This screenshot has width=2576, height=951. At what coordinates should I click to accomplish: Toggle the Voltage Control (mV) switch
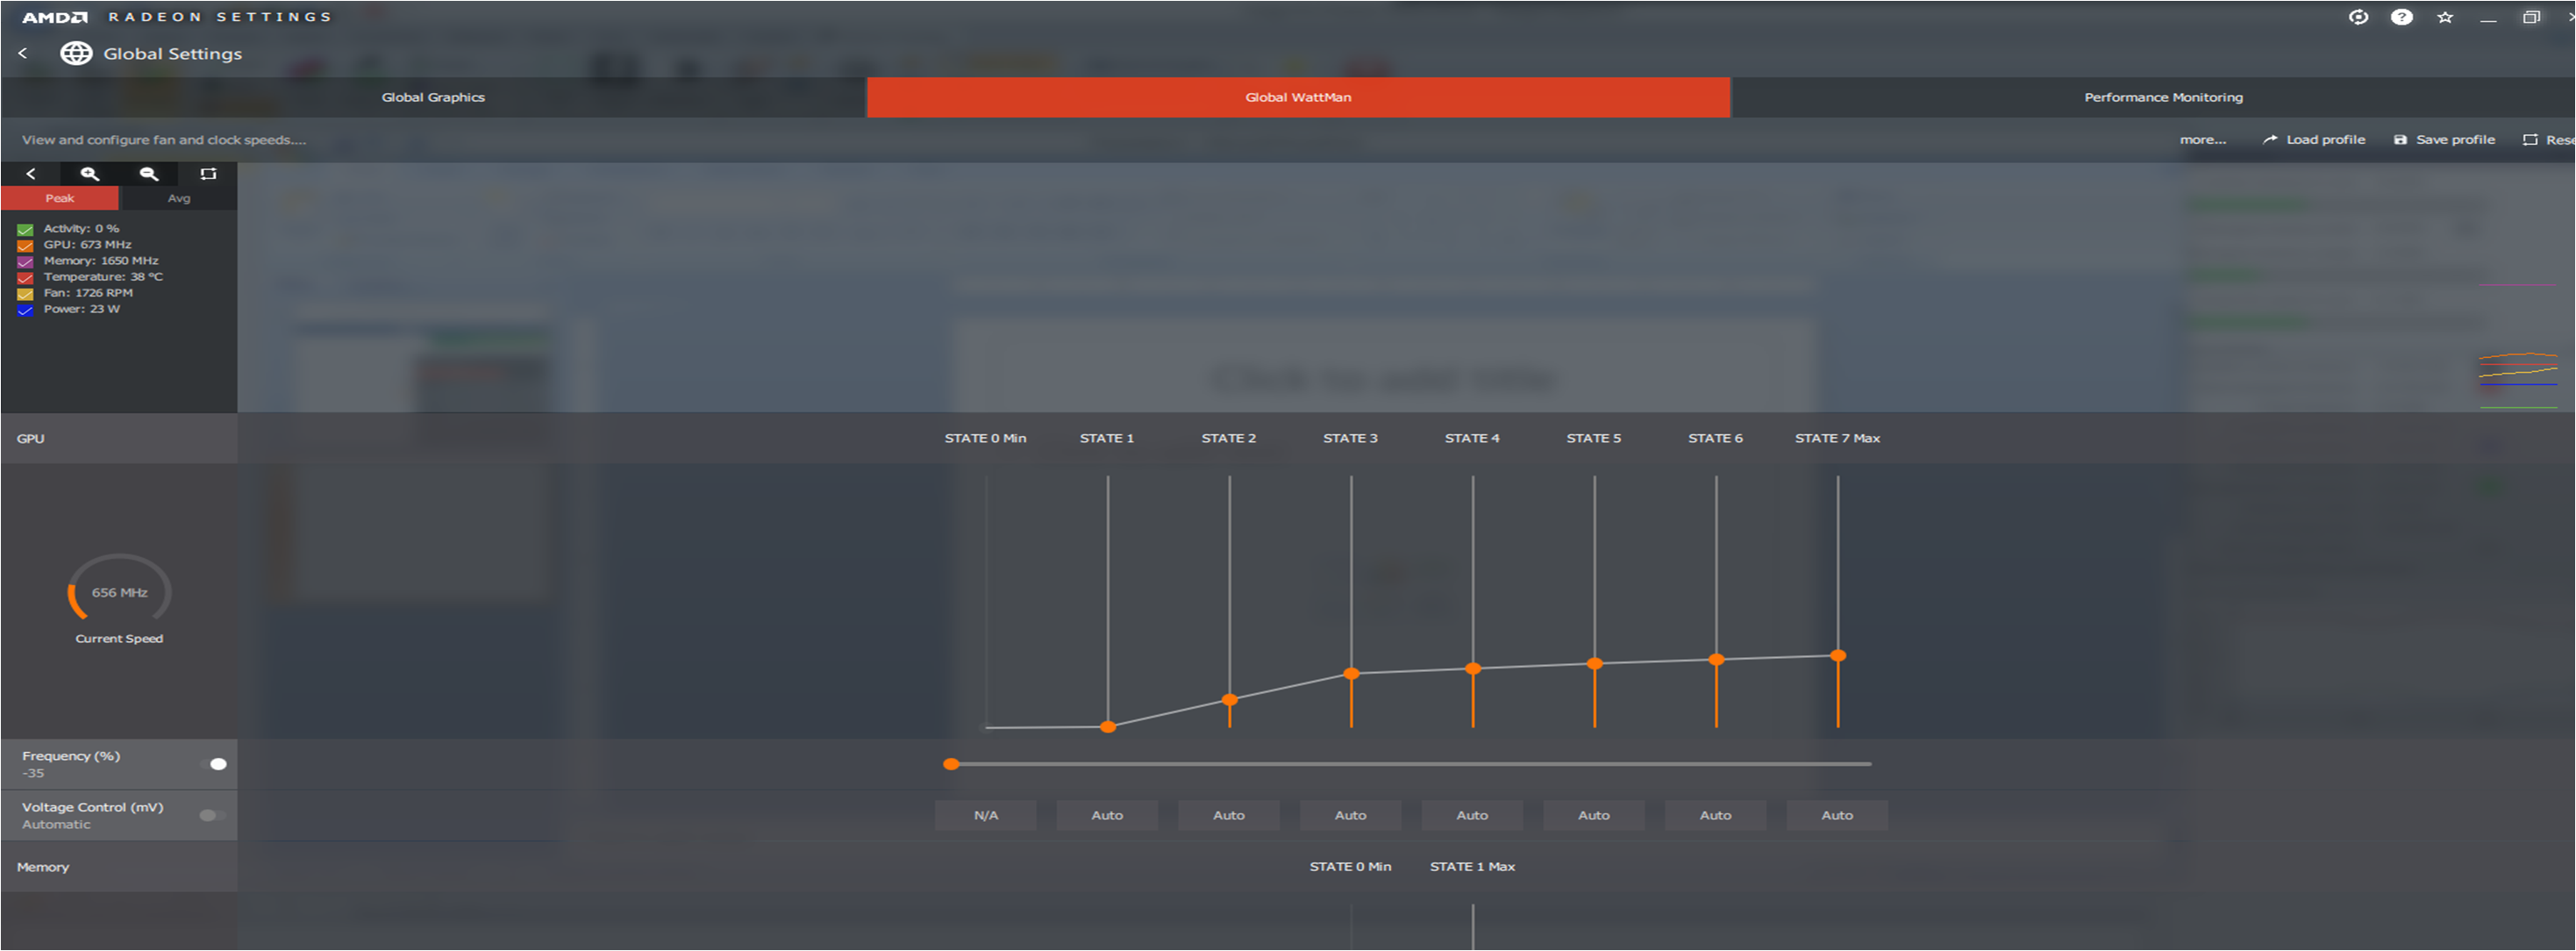click(x=213, y=815)
